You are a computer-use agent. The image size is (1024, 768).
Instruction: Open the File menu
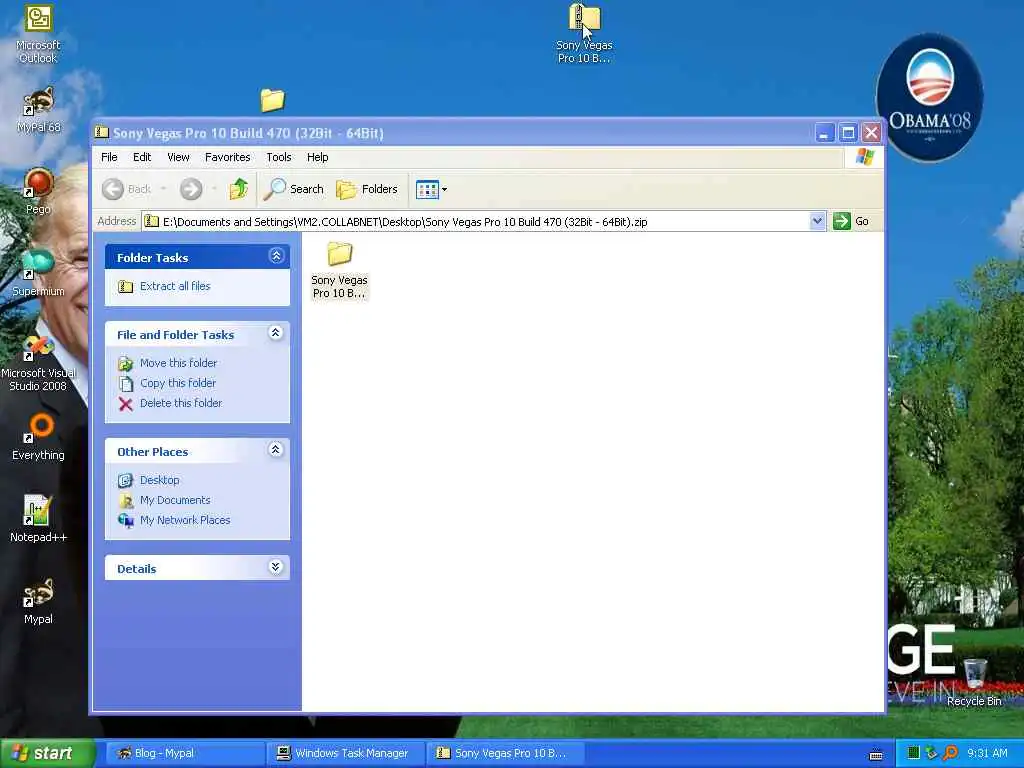tap(109, 157)
